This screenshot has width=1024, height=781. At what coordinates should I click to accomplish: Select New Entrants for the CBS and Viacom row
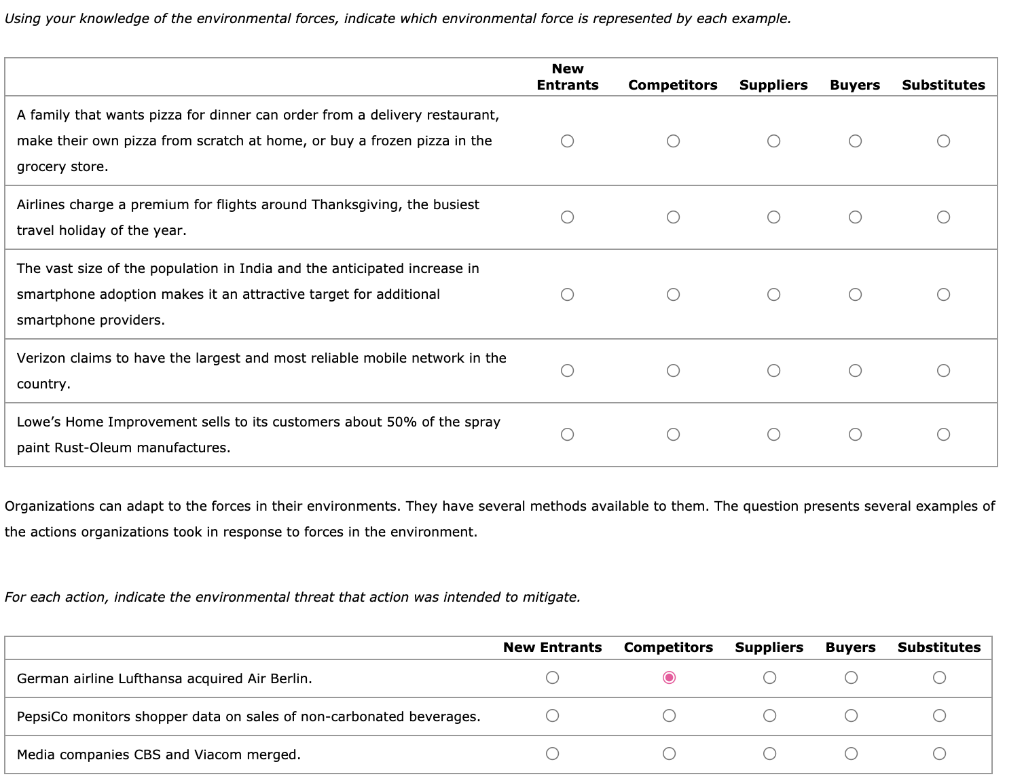tap(554, 755)
